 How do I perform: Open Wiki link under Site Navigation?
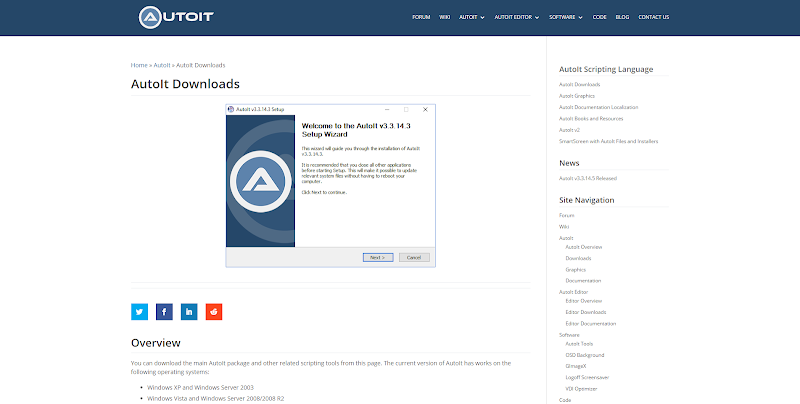point(564,226)
